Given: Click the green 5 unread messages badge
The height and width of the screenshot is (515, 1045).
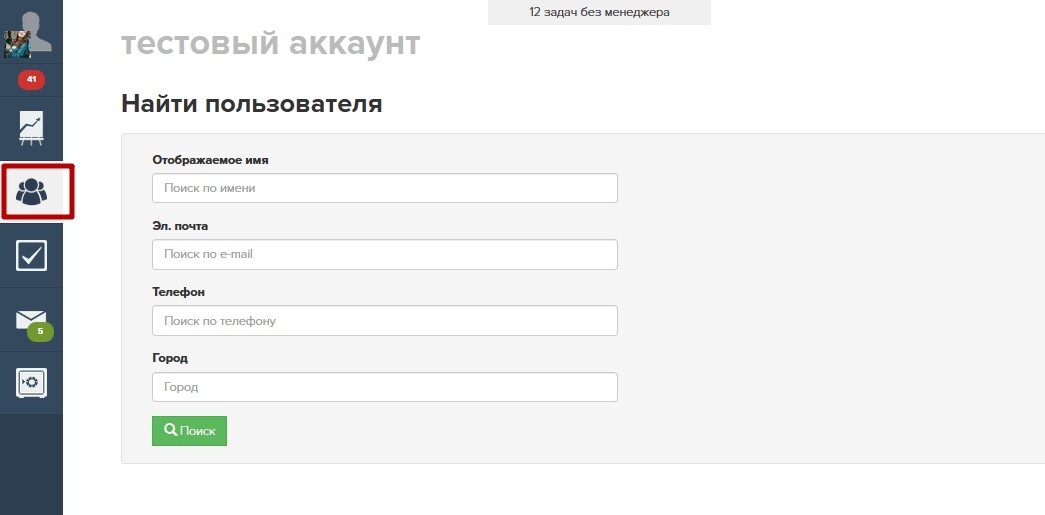Looking at the screenshot, I should click(40, 331).
